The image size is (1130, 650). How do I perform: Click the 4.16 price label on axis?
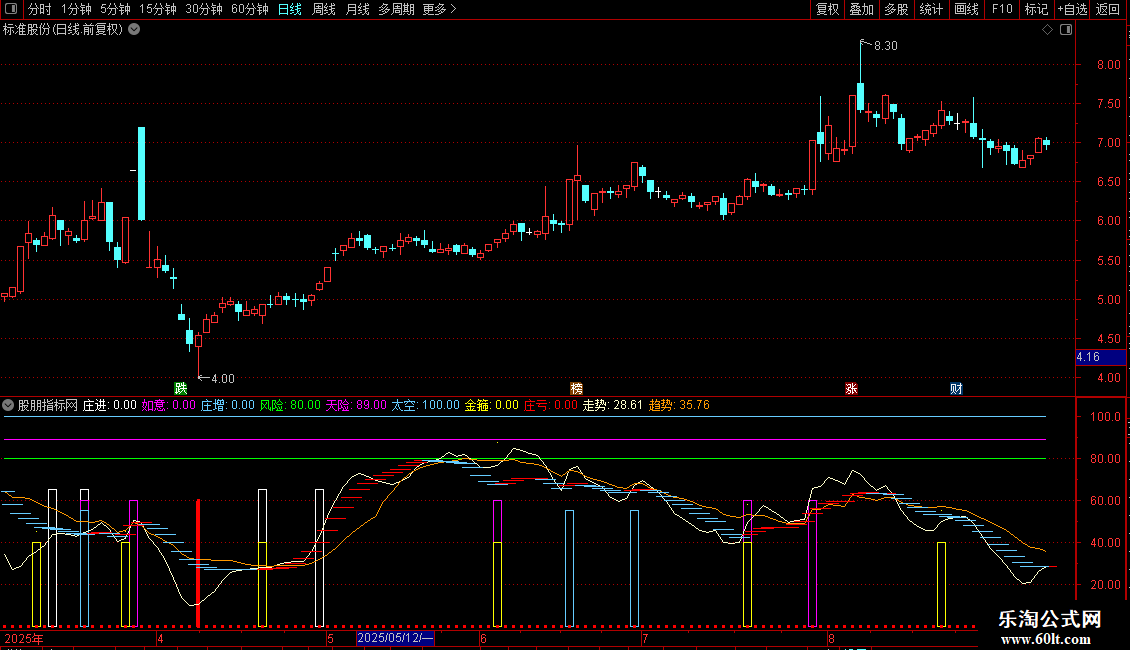pos(1100,357)
